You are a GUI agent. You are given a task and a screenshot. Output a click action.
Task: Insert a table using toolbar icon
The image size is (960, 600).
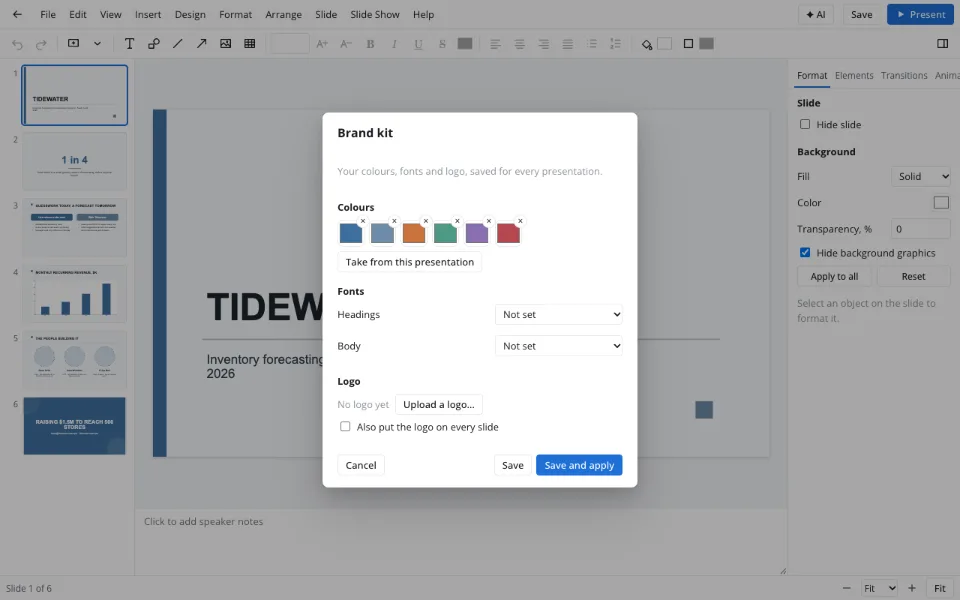point(250,43)
